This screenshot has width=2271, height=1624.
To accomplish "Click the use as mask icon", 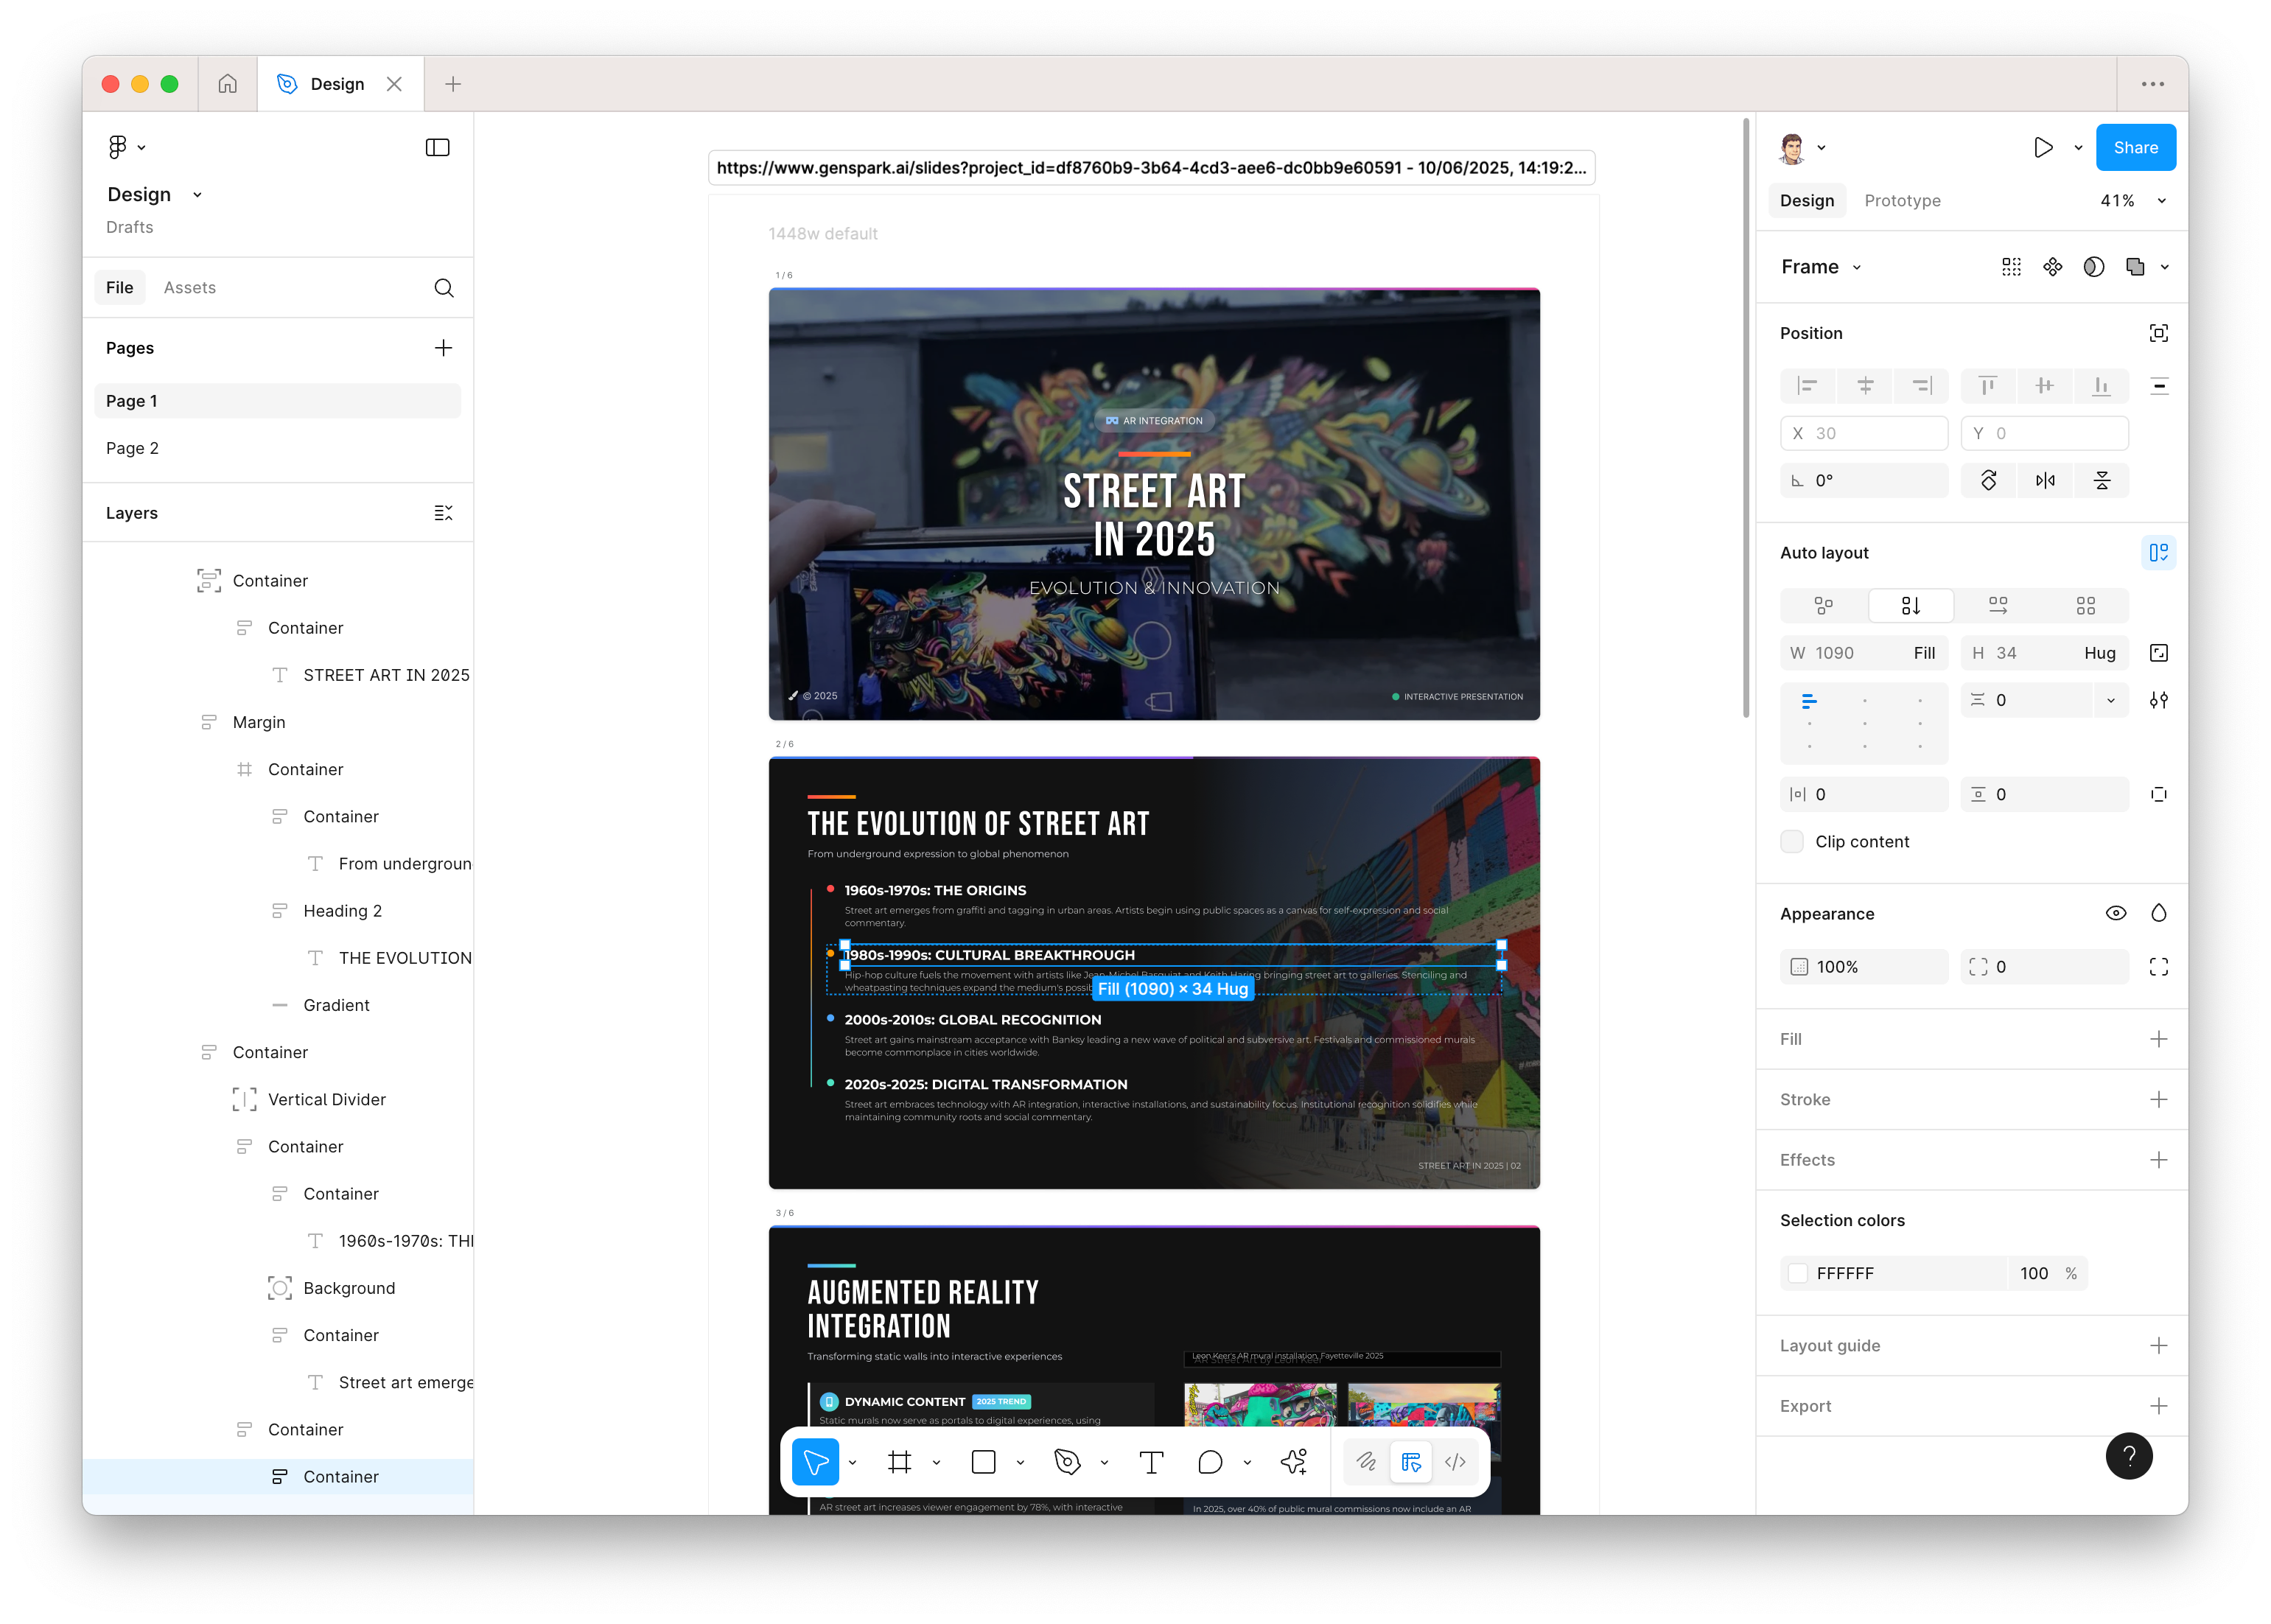I will [2094, 267].
